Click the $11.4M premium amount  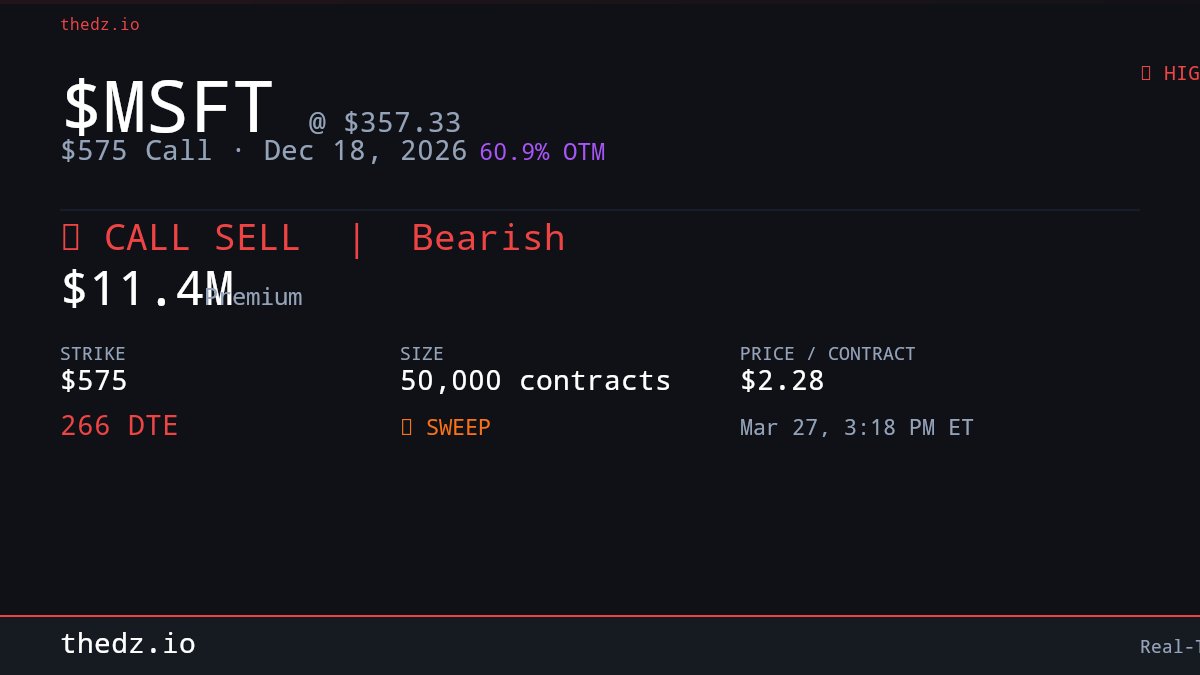point(147,288)
